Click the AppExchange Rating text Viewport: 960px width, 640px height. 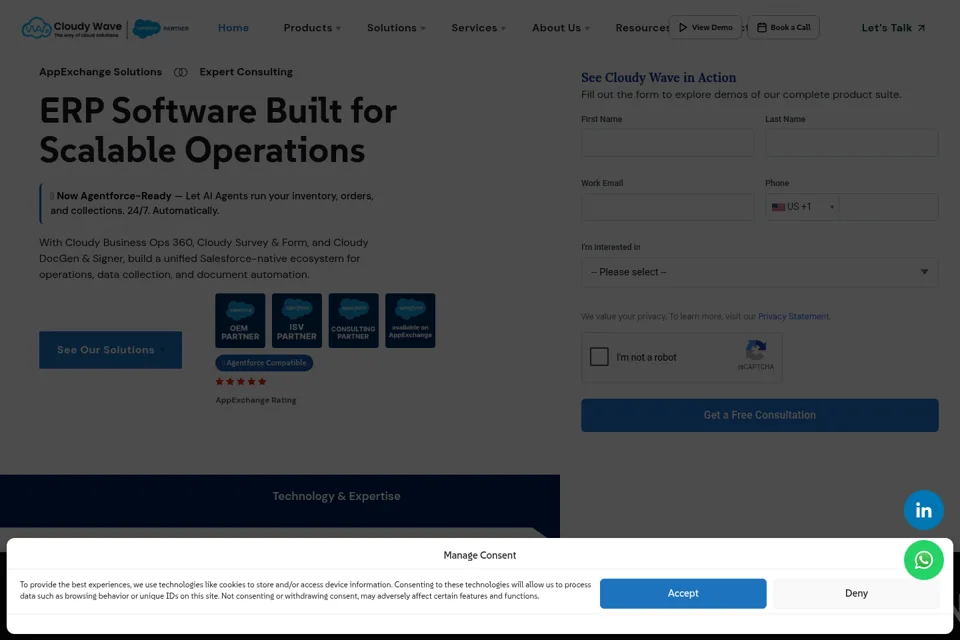pyautogui.click(x=256, y=400)
